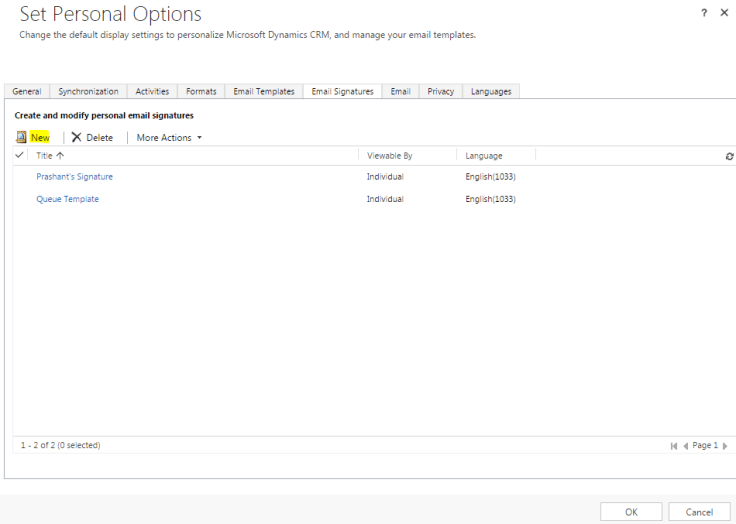Open the Help question mark icon

704,13
